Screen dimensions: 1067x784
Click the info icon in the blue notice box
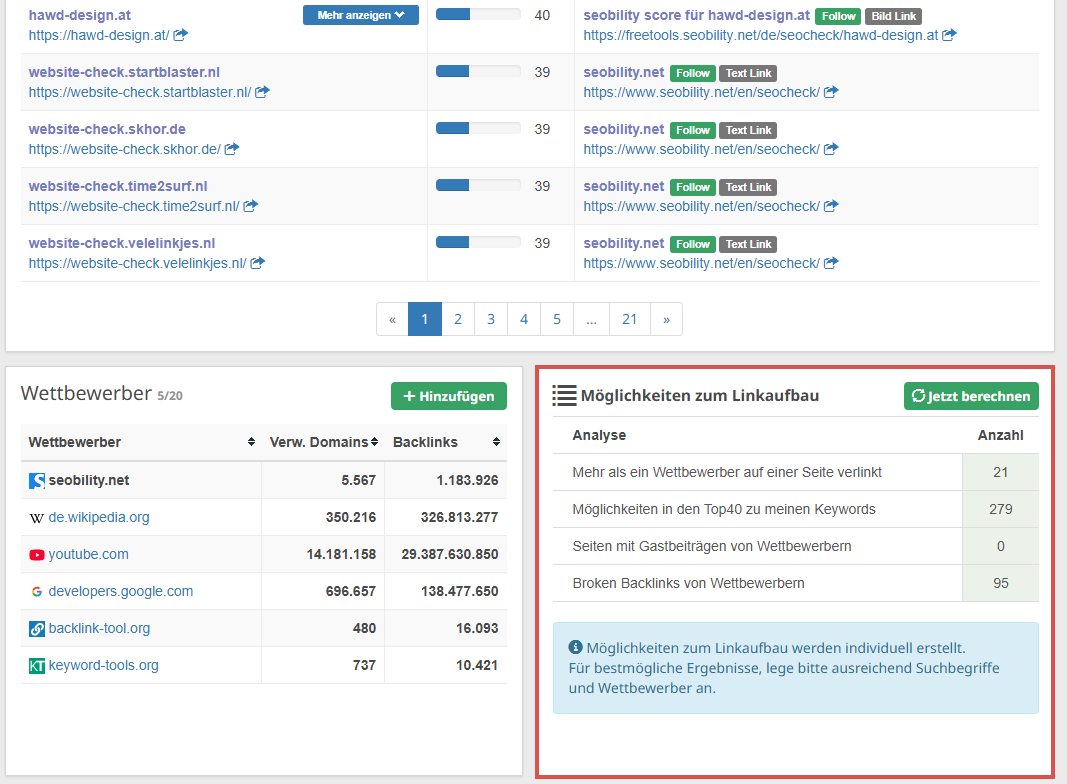576,647
